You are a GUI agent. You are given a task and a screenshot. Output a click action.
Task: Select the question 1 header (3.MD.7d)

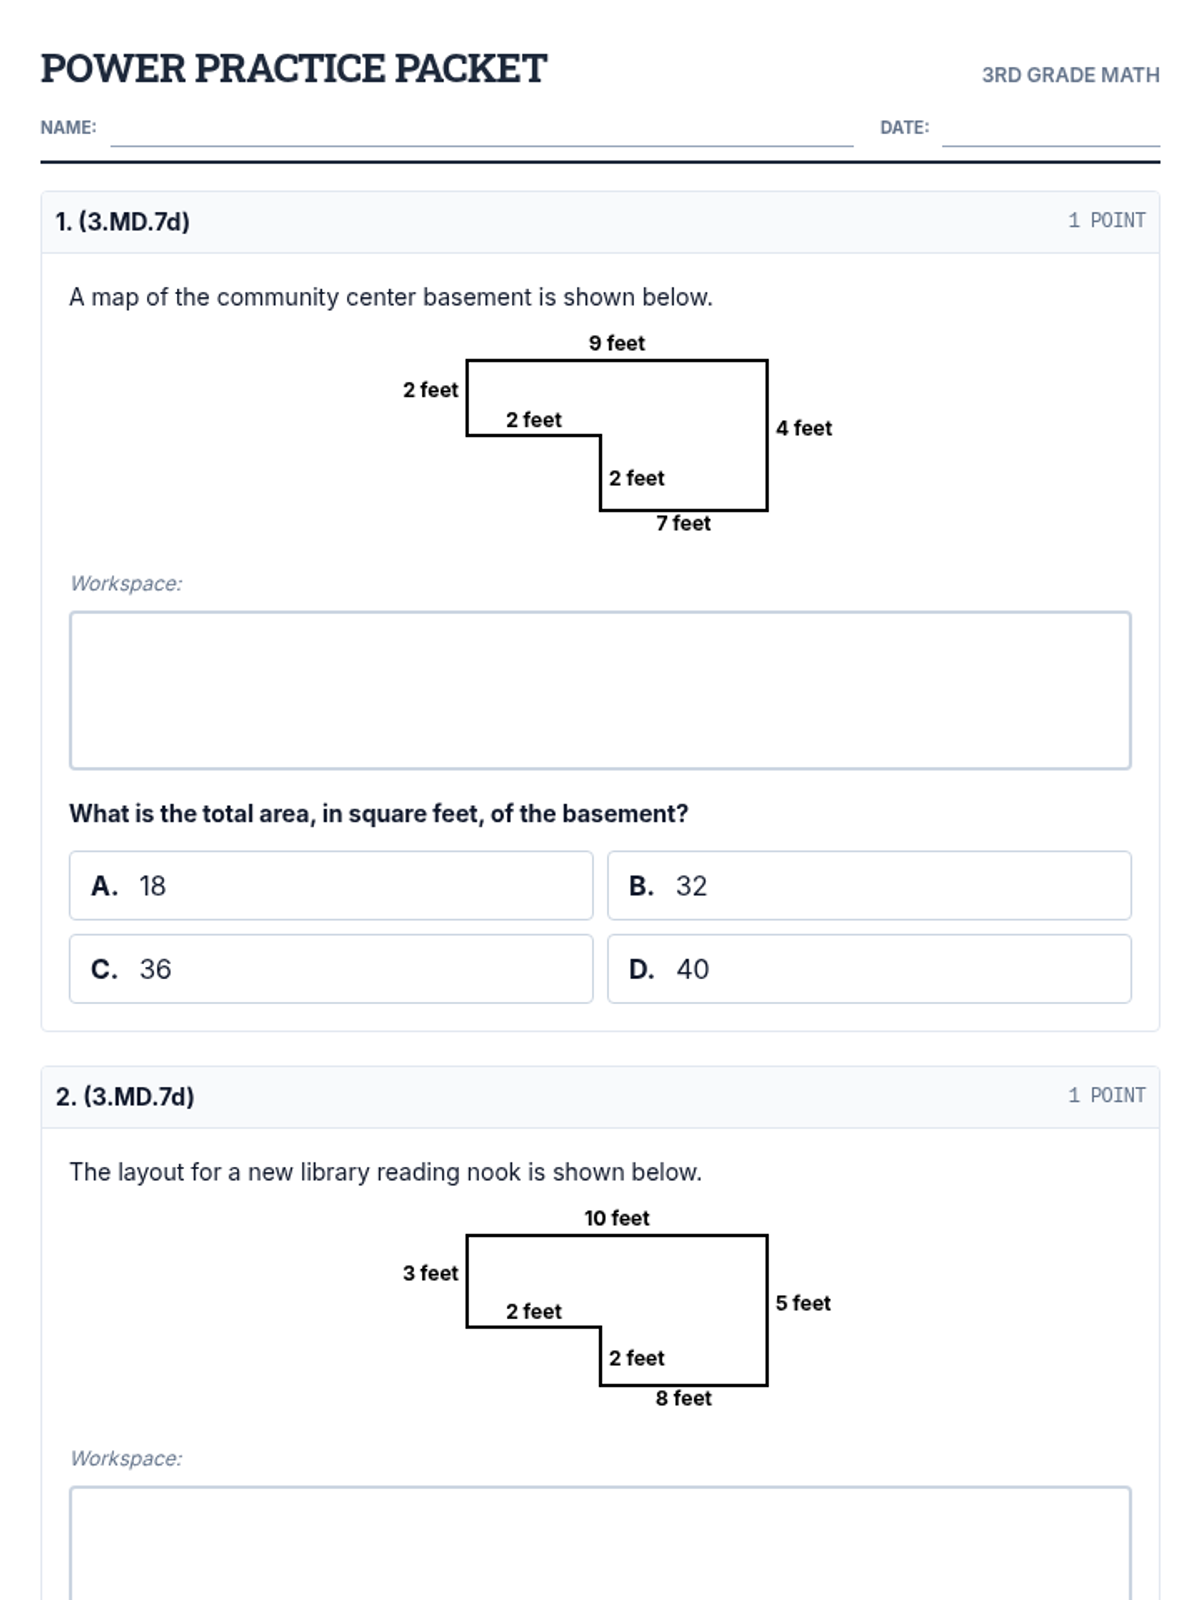coord(123,222)
